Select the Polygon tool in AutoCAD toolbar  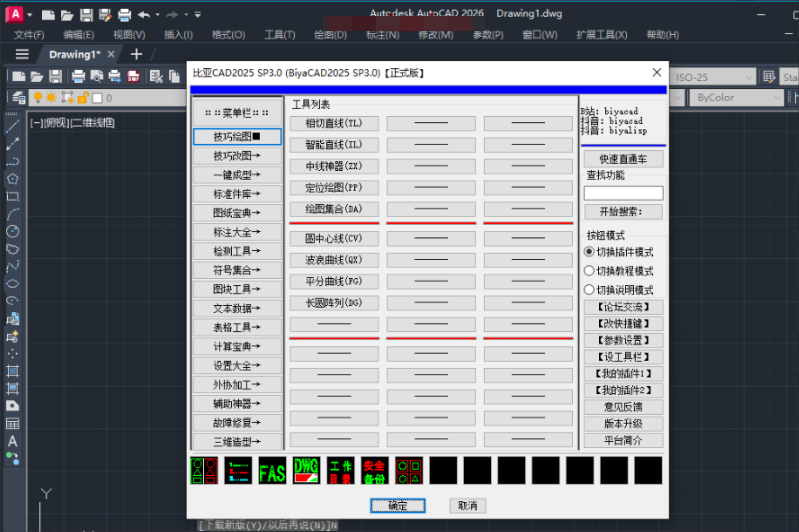tap(13, 179)
